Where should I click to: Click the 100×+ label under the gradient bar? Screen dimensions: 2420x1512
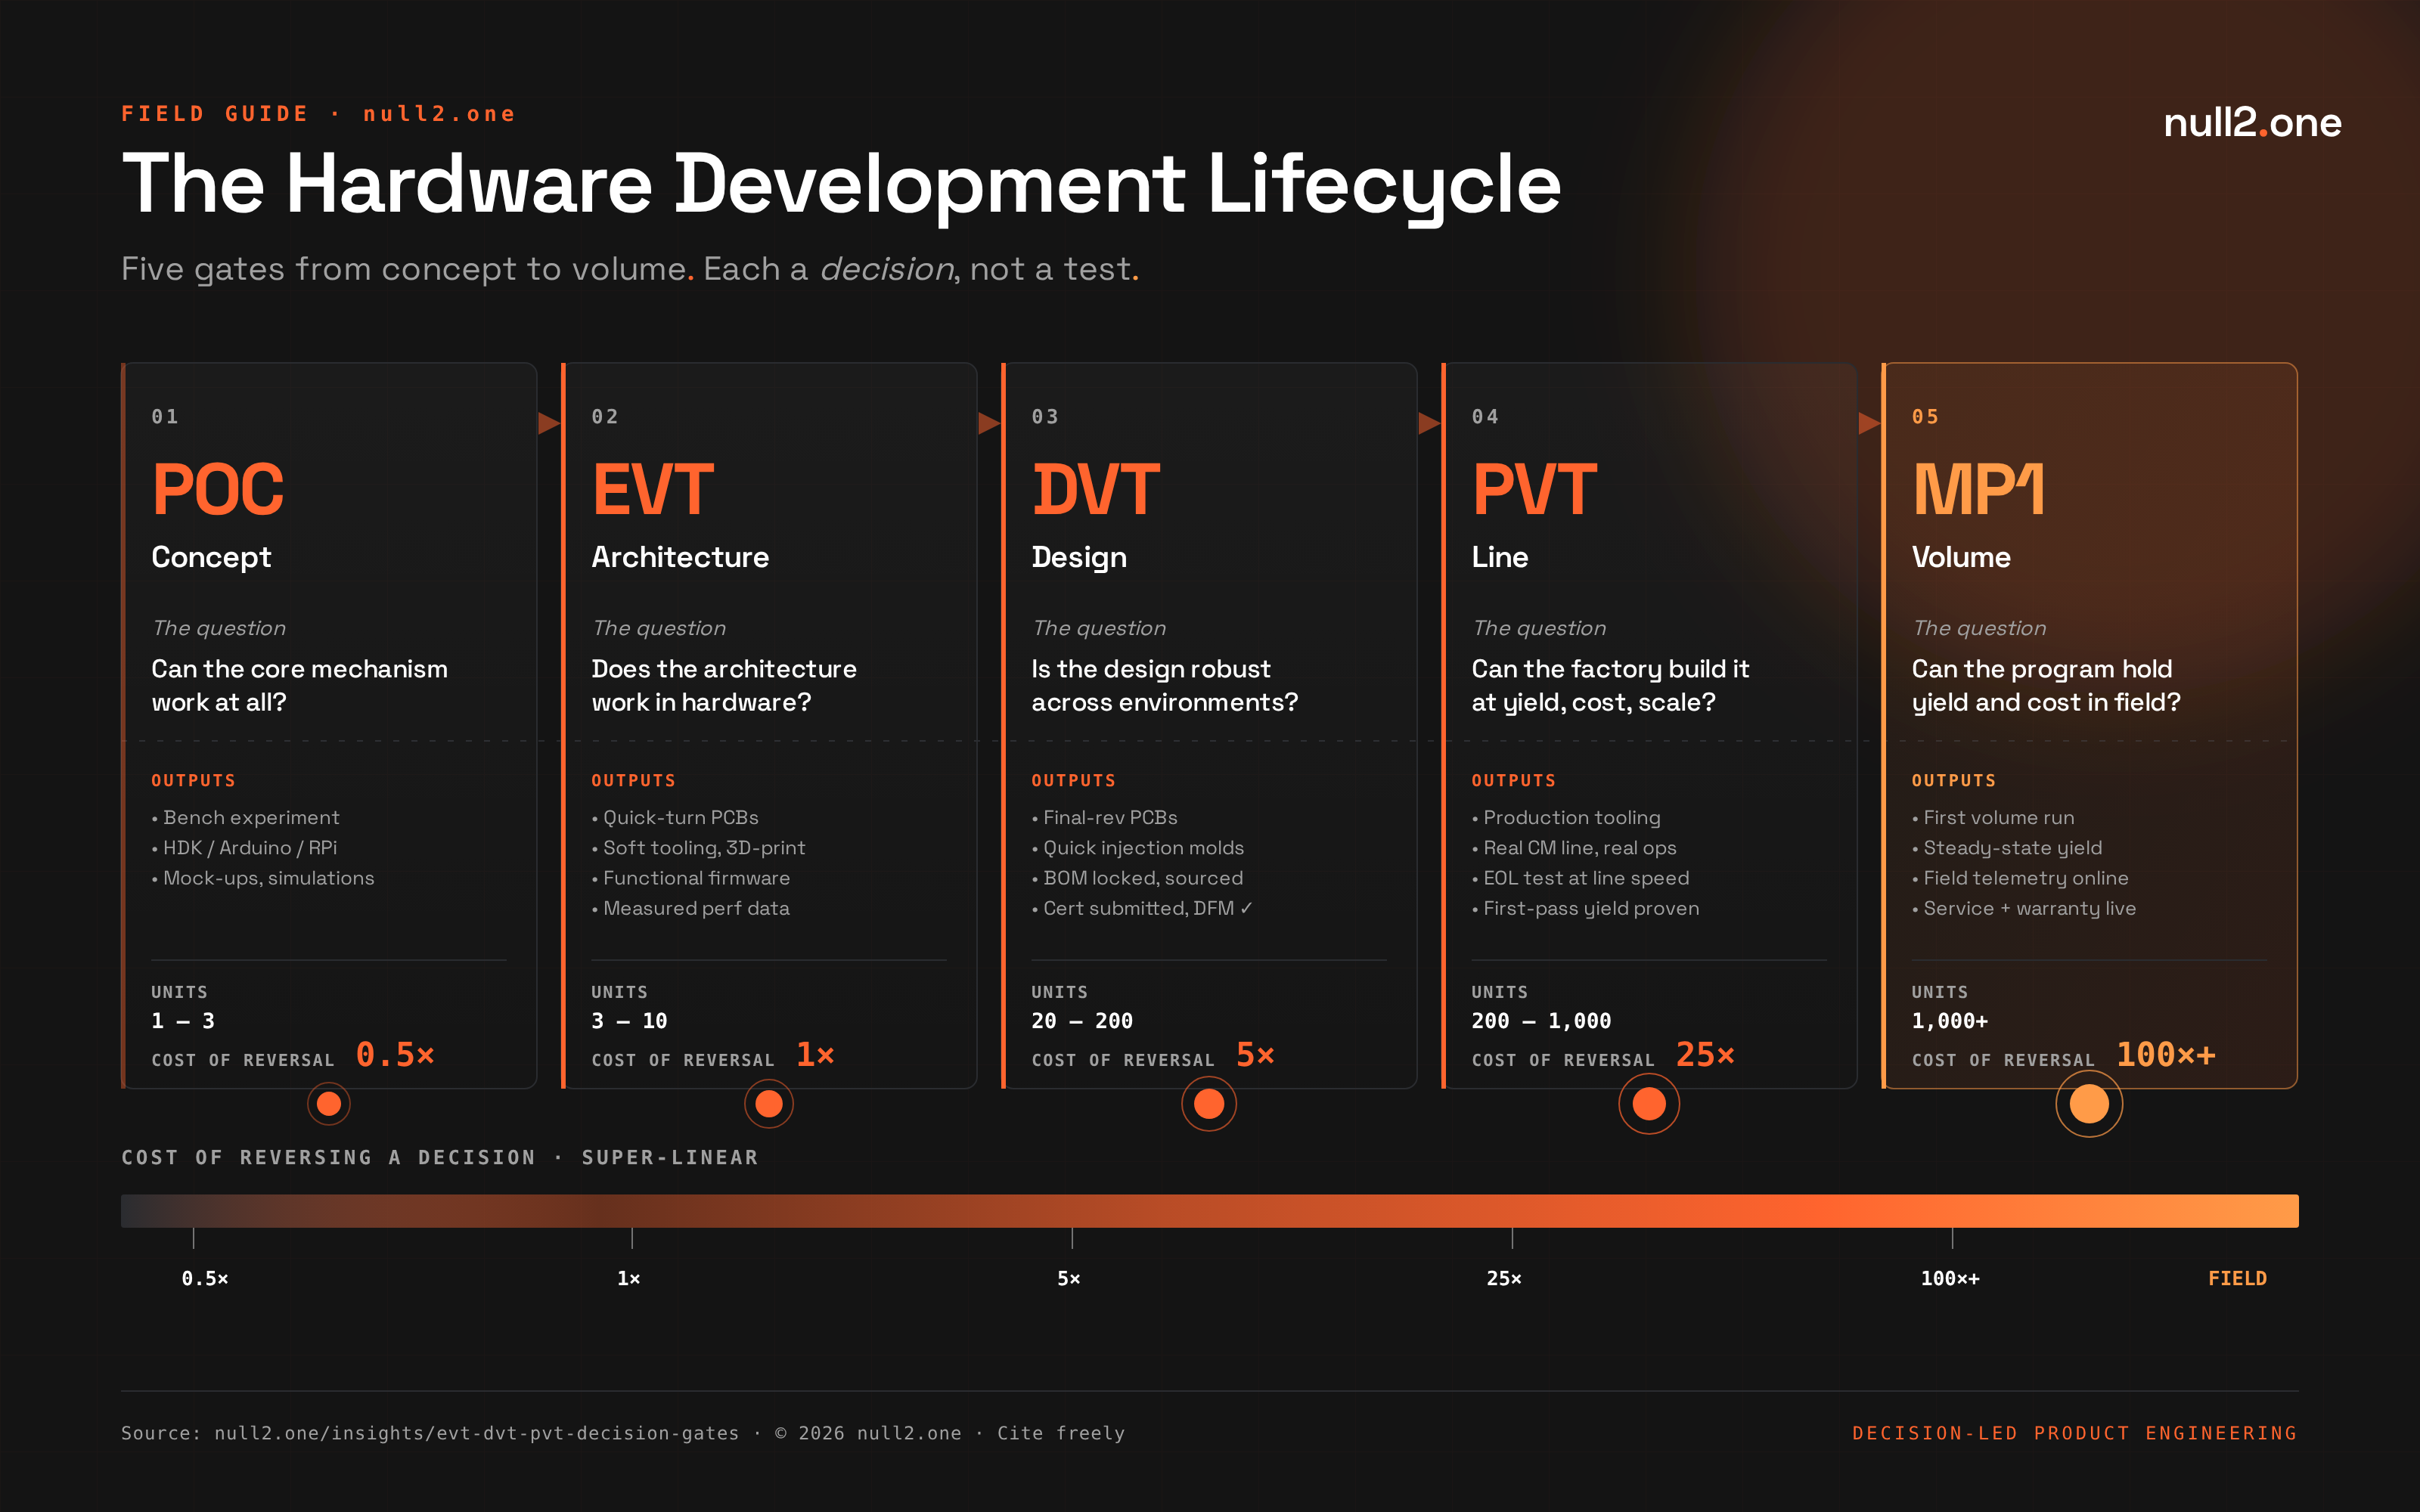coord(1950,1278)
